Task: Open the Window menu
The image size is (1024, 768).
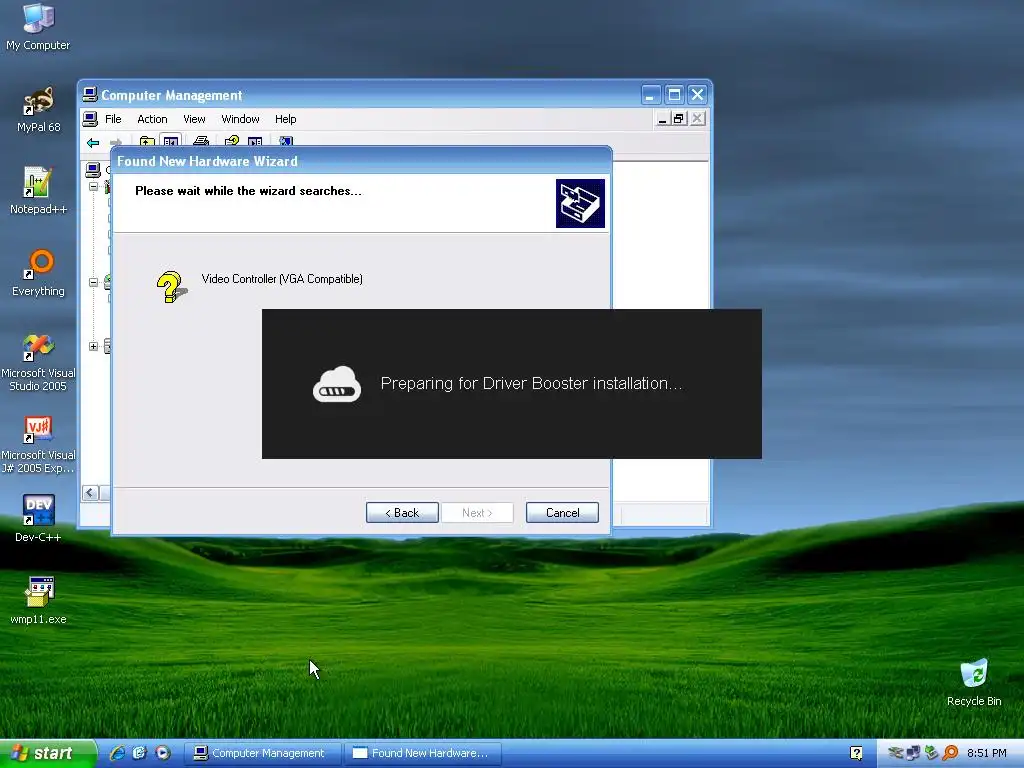Action: (240, 119)
